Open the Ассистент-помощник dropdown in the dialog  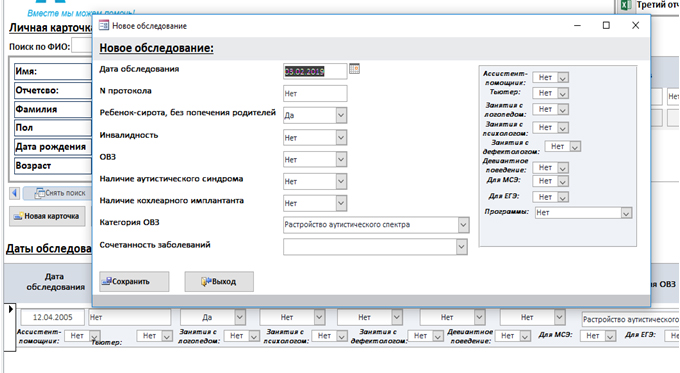563,78
